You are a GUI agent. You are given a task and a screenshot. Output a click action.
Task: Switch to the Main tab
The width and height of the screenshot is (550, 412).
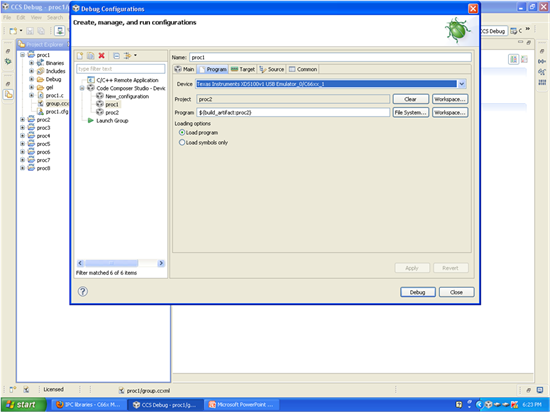coord(184,69)
